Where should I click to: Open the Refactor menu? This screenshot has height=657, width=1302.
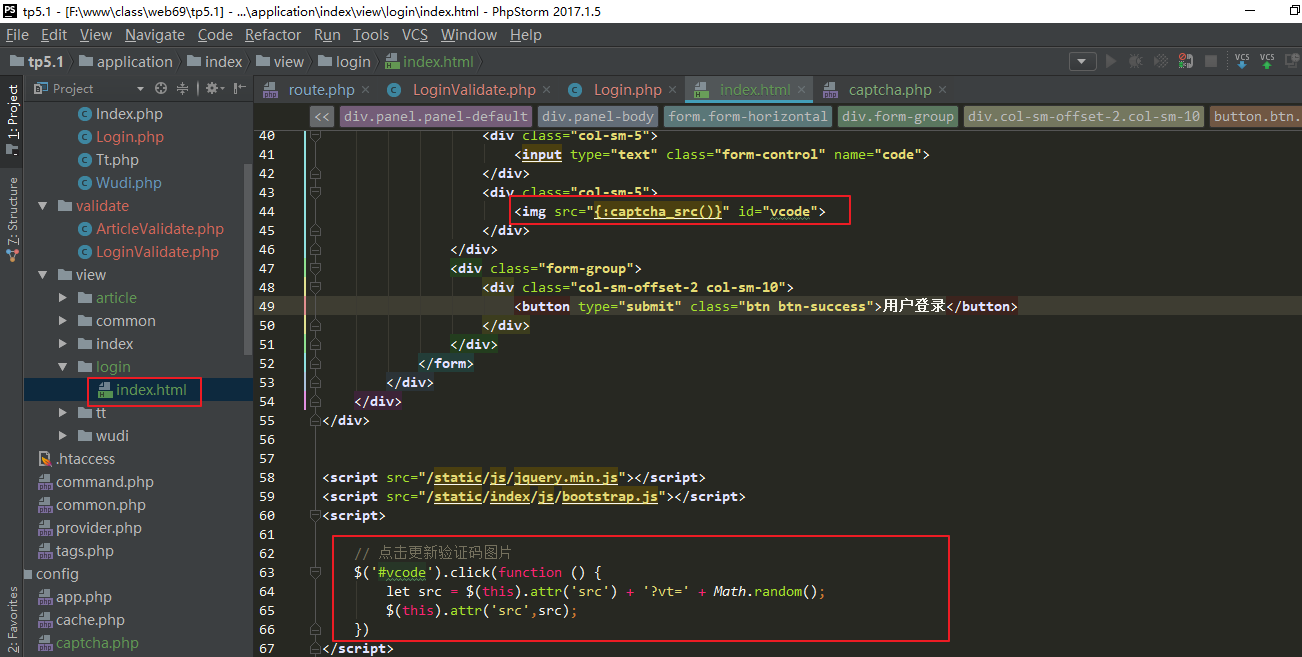[273, 34]
